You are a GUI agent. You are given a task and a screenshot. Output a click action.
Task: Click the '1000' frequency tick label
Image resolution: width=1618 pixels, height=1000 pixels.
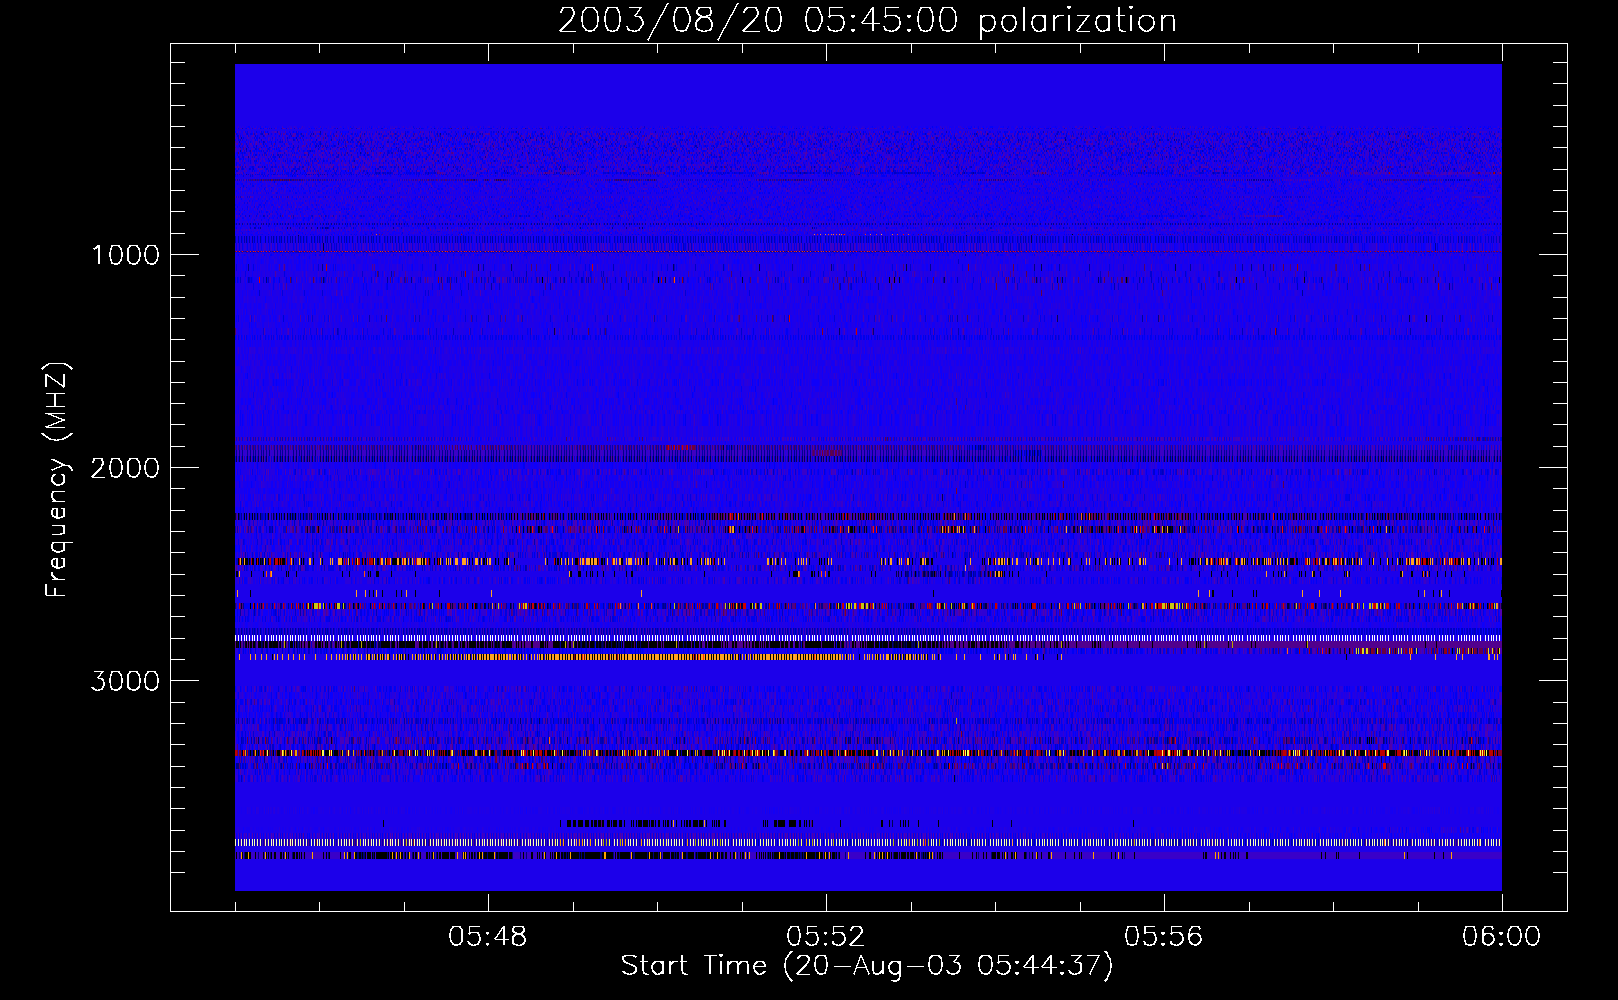125,255
